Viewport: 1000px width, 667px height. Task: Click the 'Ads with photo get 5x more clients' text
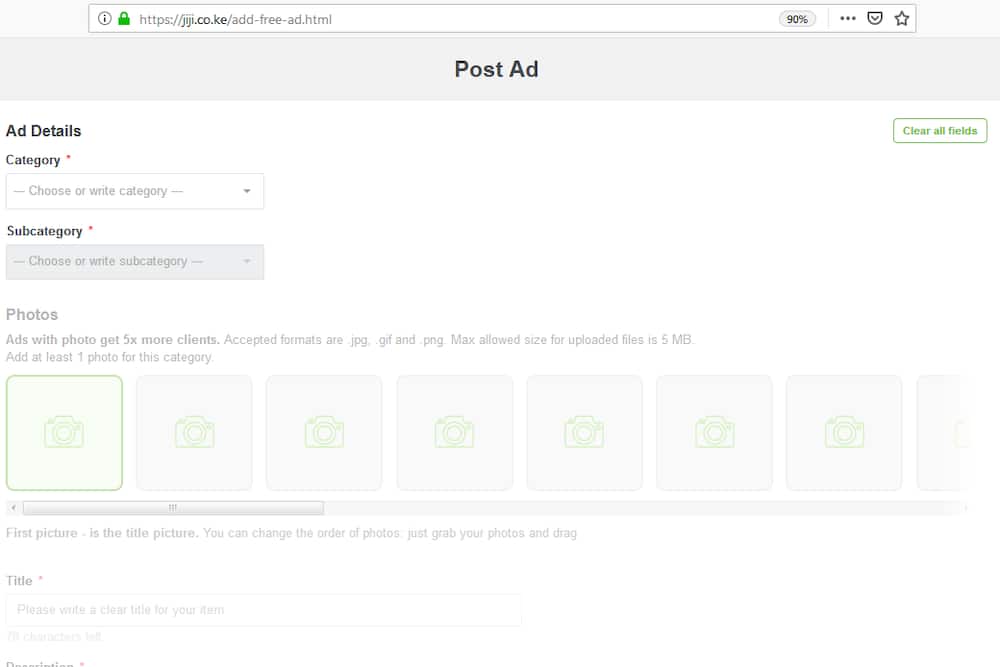pos(113,340)
